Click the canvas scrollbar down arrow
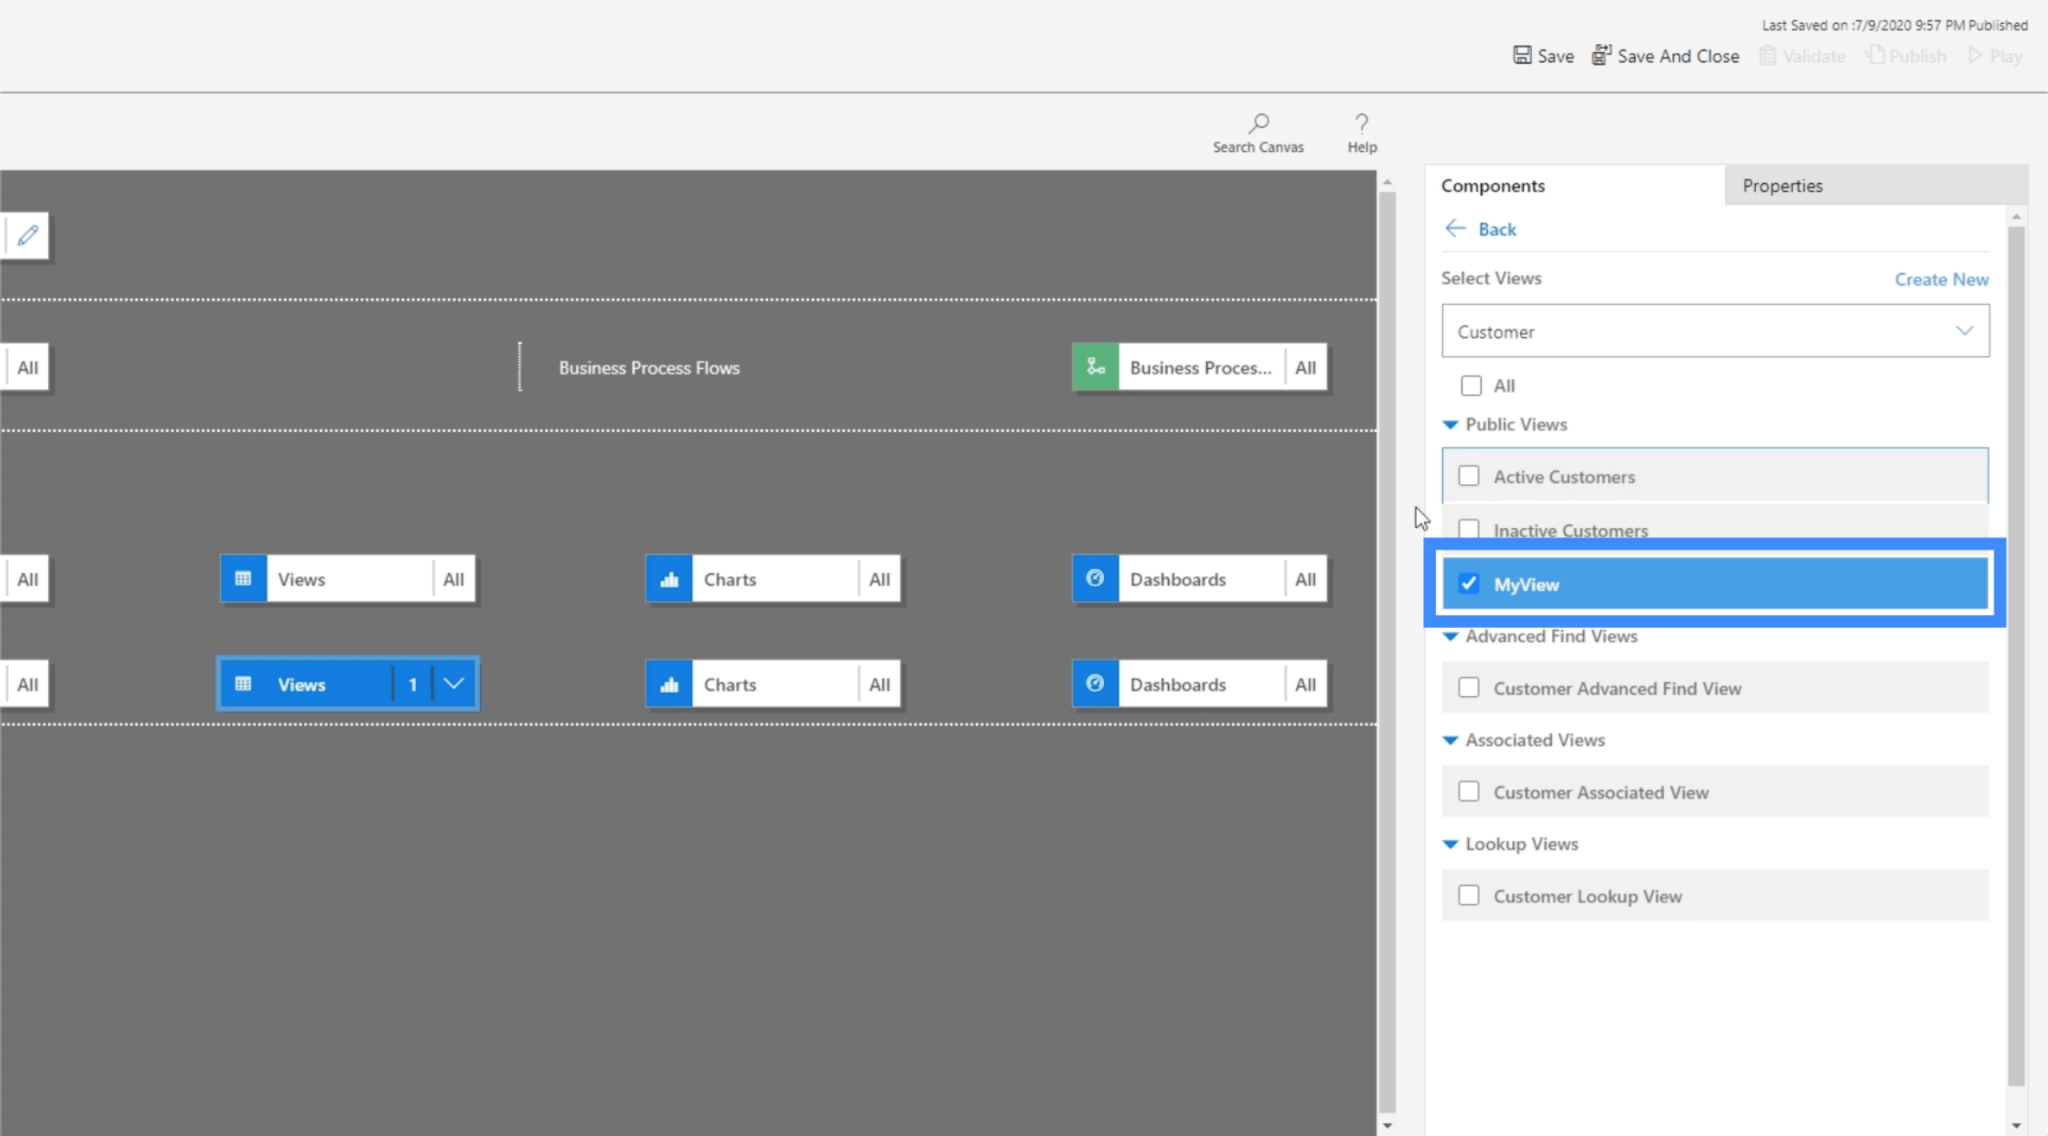The image size is (2048, 1136). [x=1386, y=1125]
